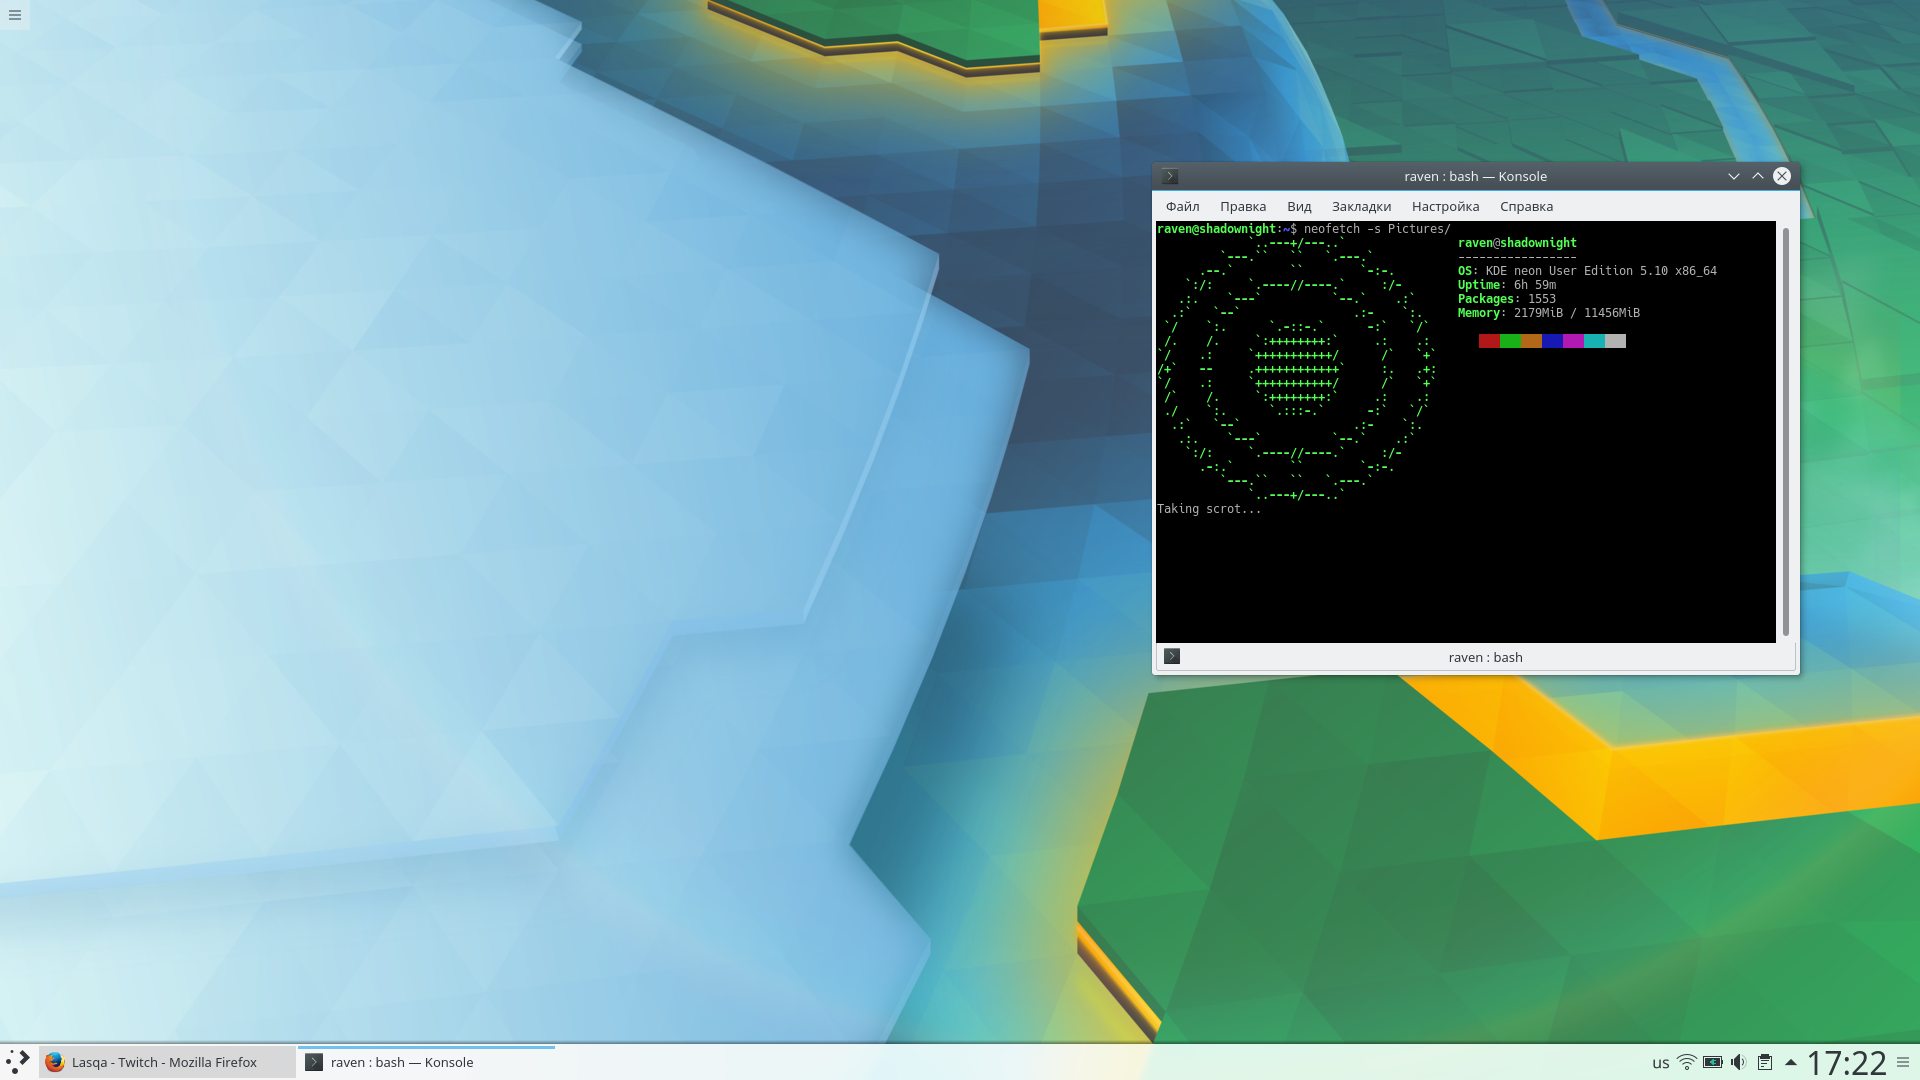The image size is (1920, 1080).
Task: Open the clipboard tray icon
Action: click(x=1765, y=1062)
